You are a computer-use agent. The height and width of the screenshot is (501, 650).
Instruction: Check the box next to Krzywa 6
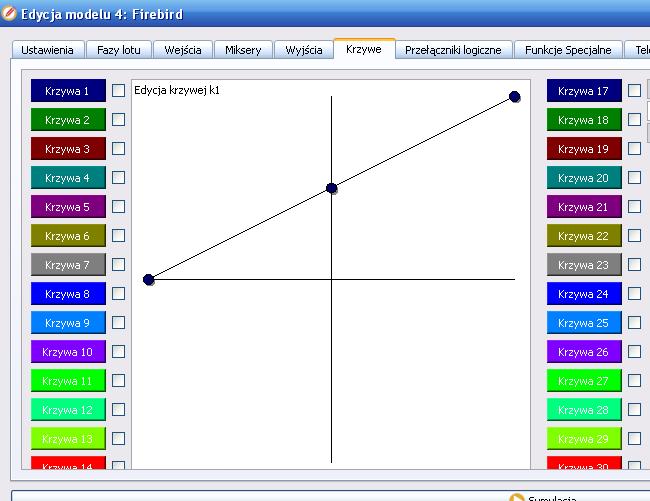tap(119, 236)
